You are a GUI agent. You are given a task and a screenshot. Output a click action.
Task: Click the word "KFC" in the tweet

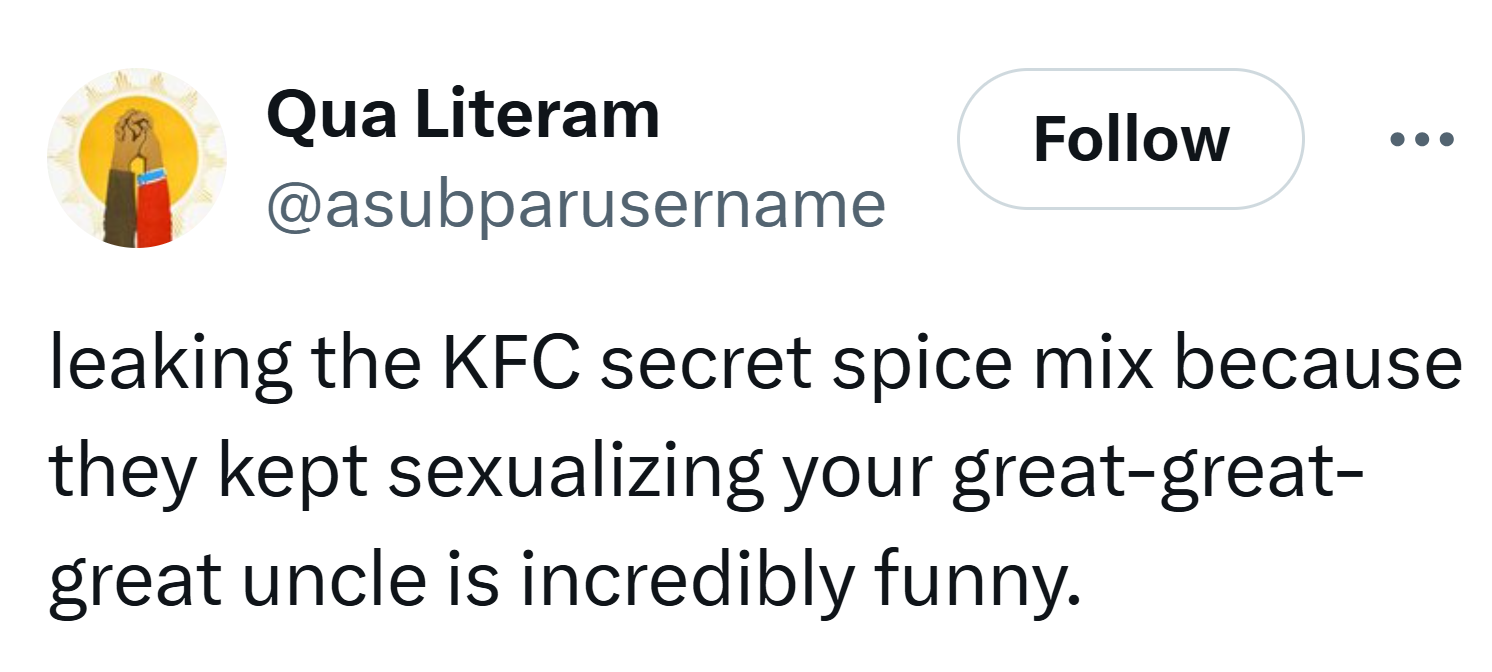514,366
